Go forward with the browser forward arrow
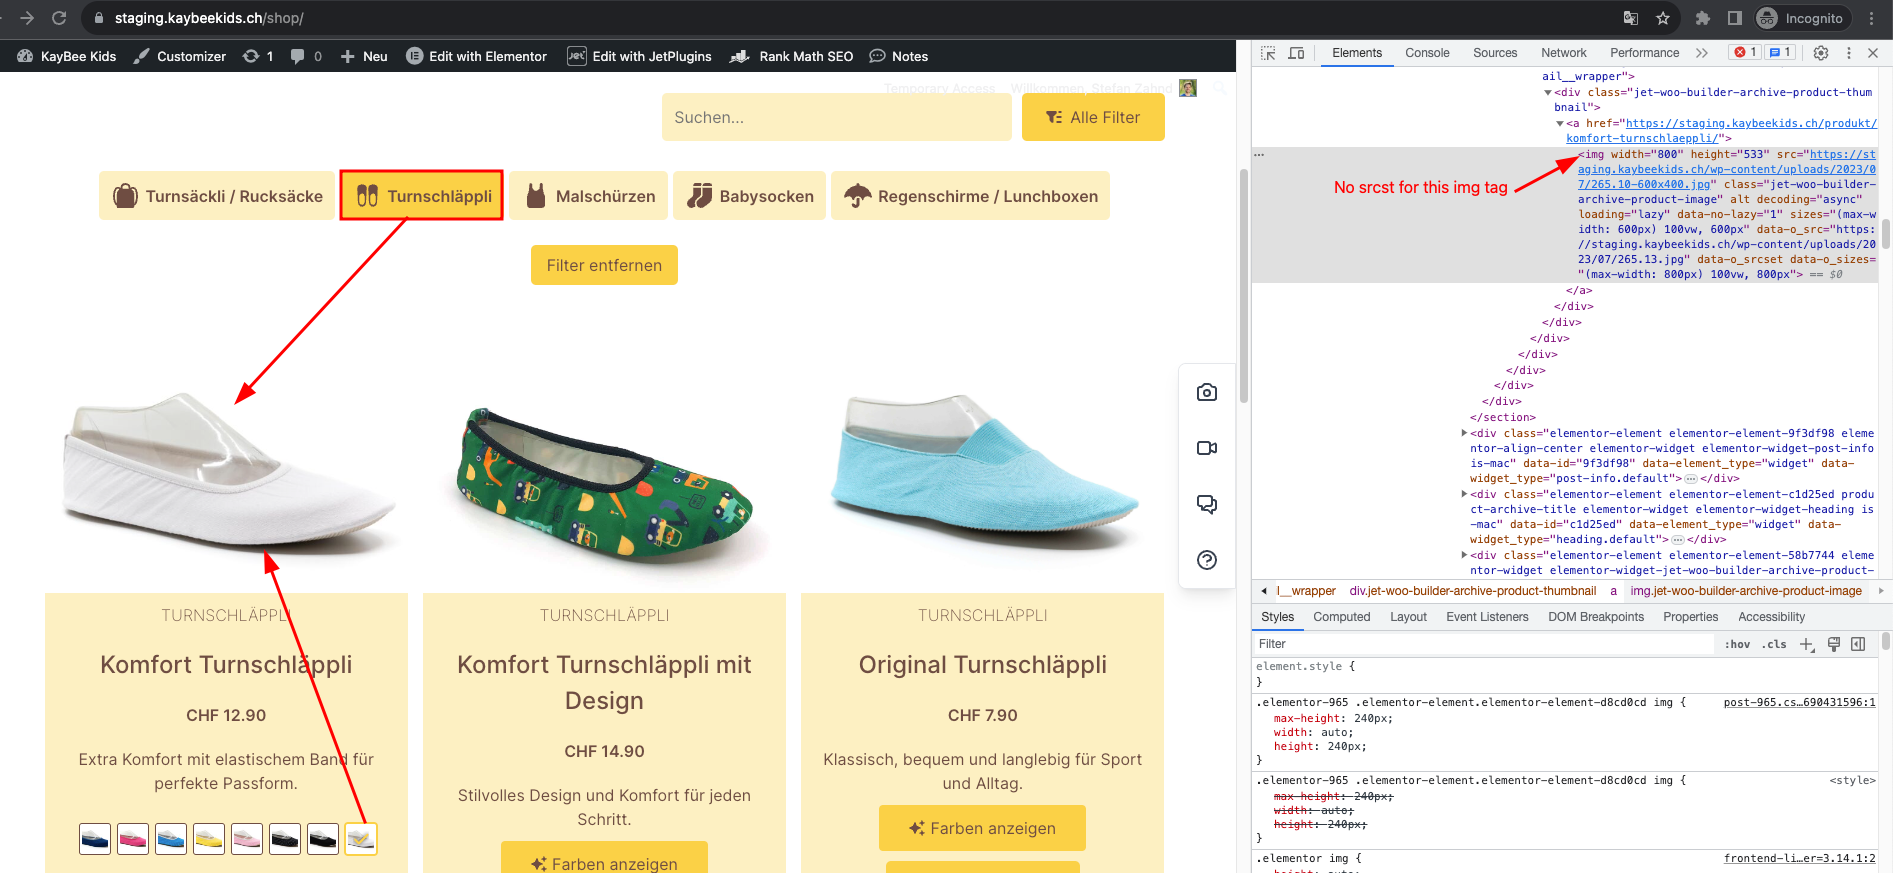This screenshot has width=1893, height=873. coord(27,18)
